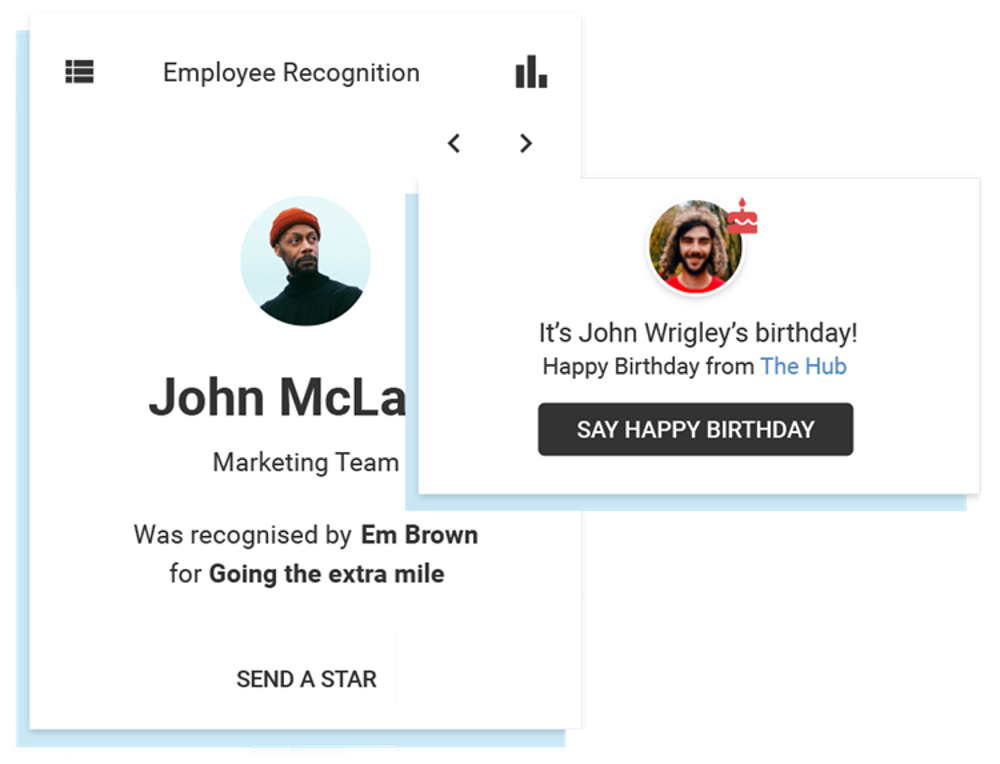Click the SAY HAPPY BIRTHDAY button
This screenshot has width=1000, height=764.
695,429
